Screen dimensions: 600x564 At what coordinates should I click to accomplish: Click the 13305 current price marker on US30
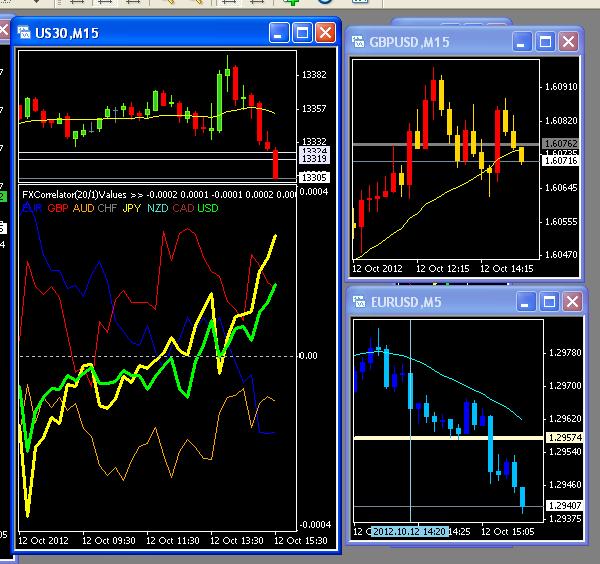click(x=314, y=178)
